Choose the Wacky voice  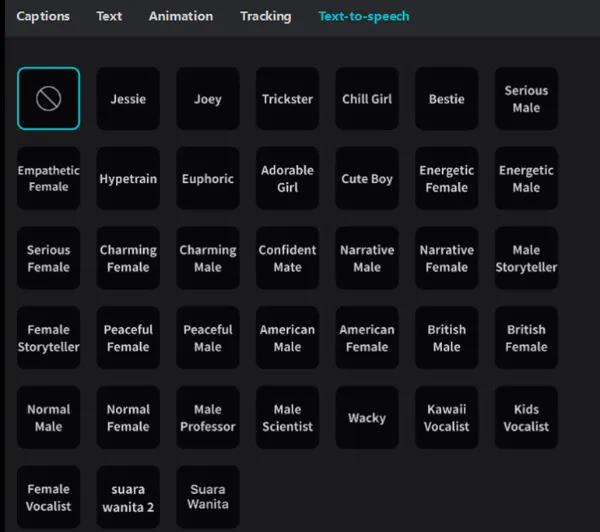tap(367, 417)
